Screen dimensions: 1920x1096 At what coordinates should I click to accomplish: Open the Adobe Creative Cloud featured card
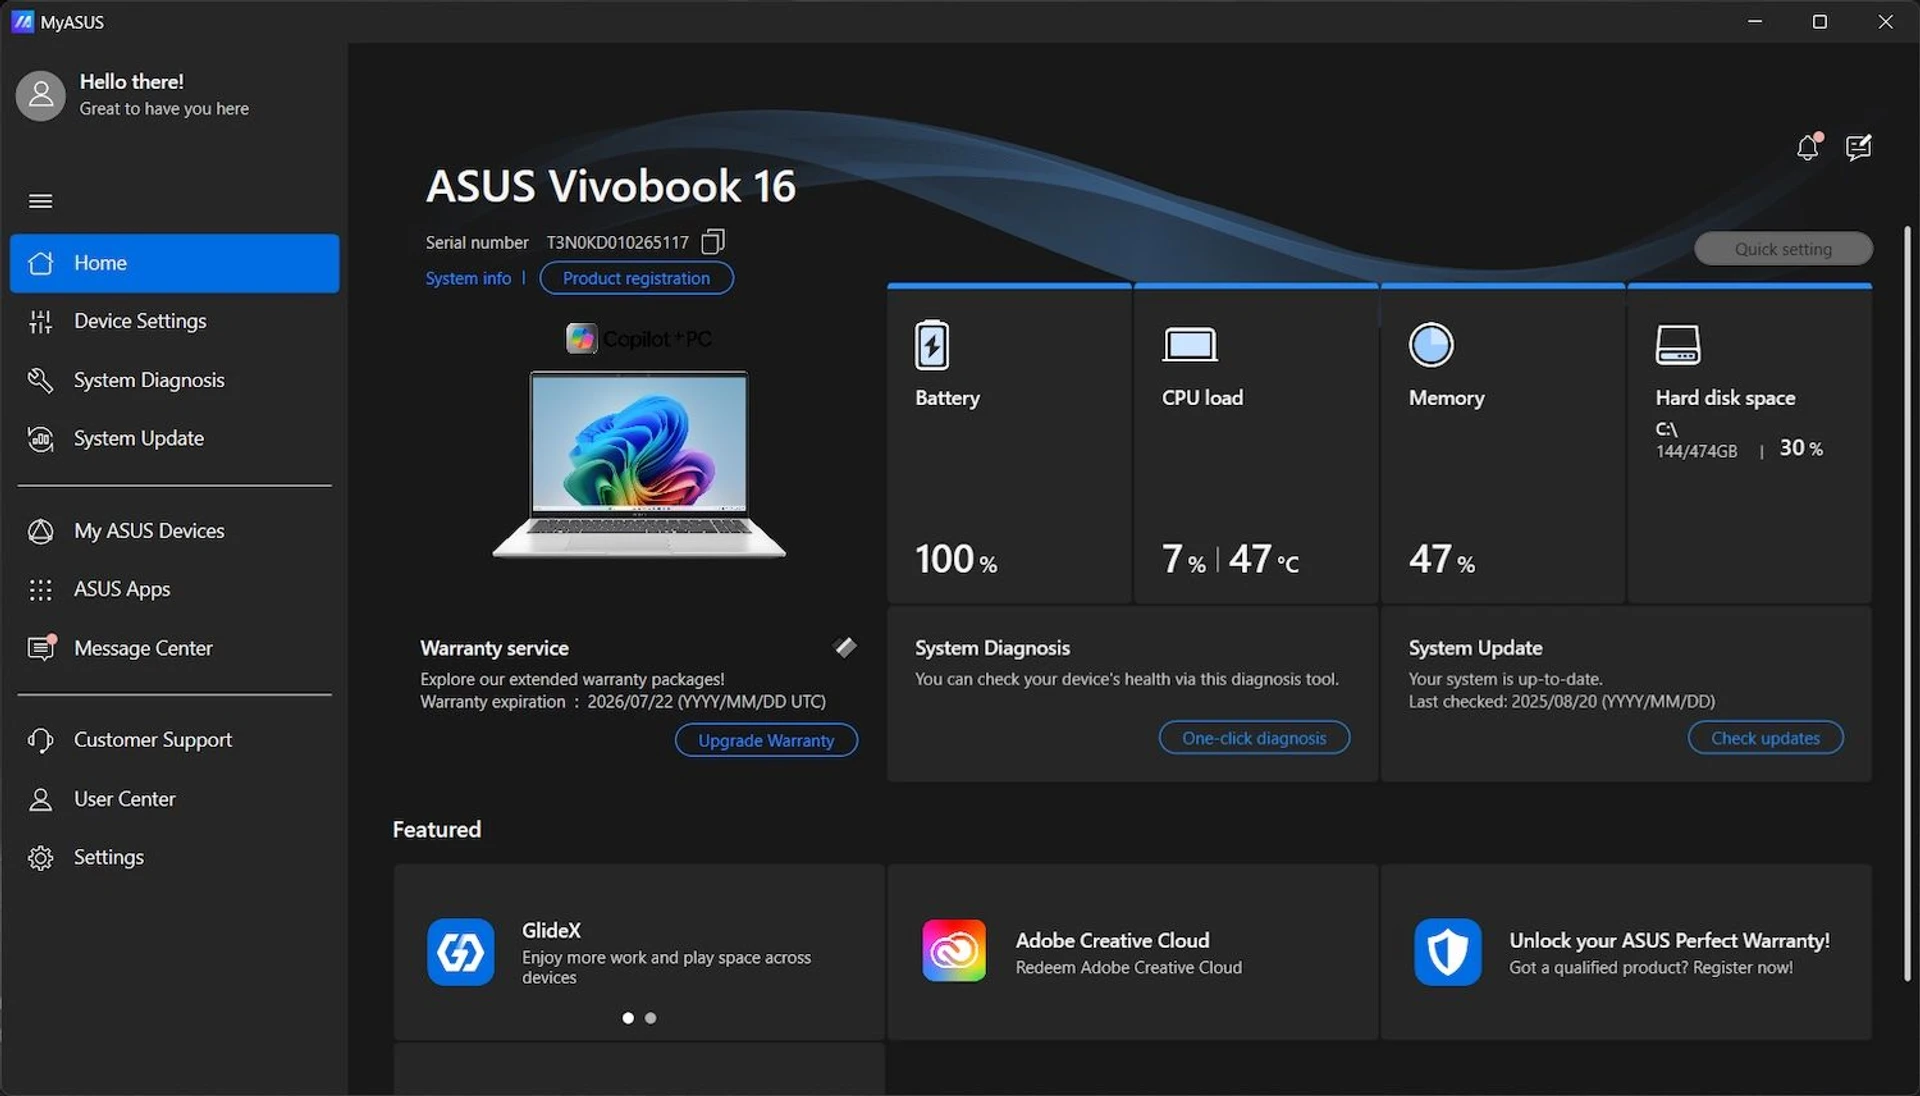coord(1132,952)
